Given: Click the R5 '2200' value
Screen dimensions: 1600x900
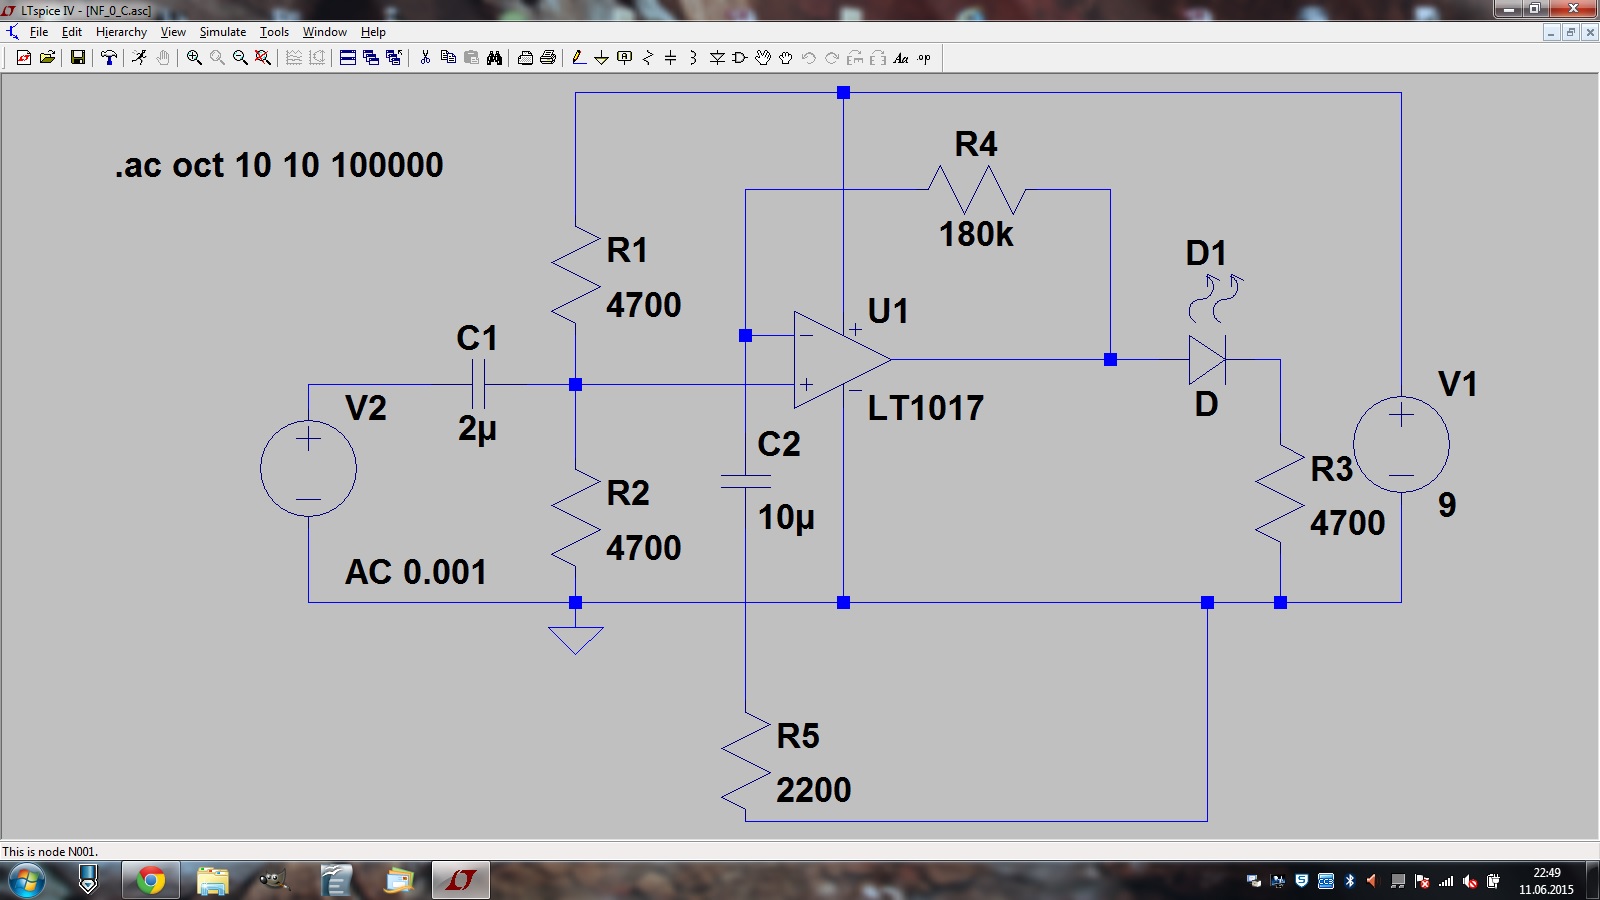Looking at the screenshot, I should pyautogui.click(x=814, y=790).
